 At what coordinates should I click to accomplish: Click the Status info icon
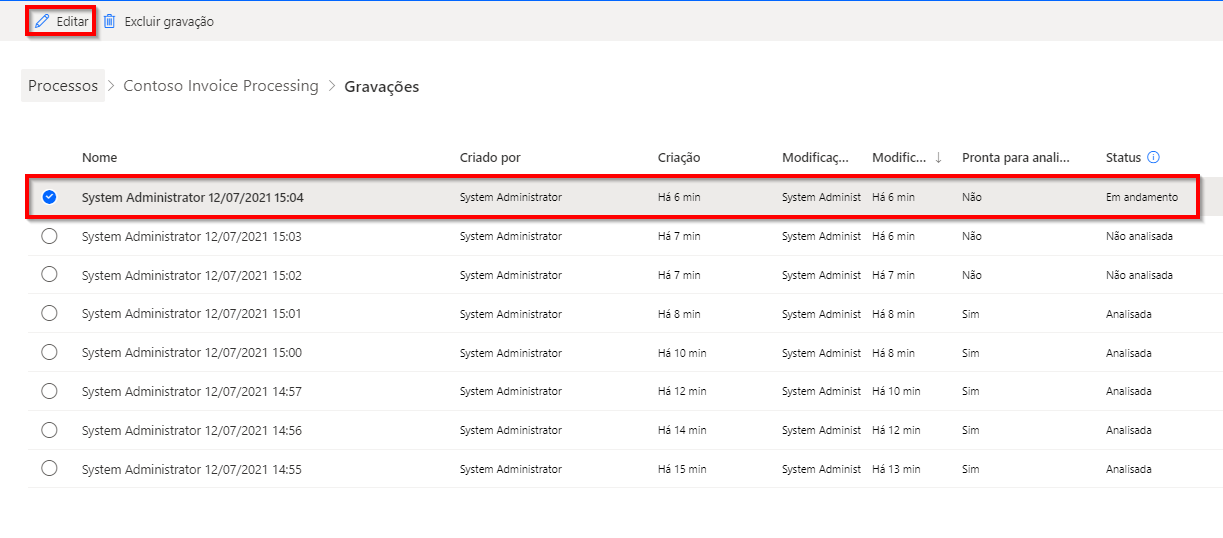(x=1153, y=158)
